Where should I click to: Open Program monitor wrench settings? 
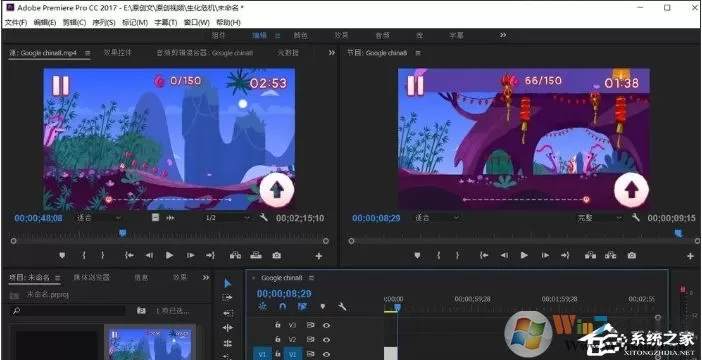[636, 218]
